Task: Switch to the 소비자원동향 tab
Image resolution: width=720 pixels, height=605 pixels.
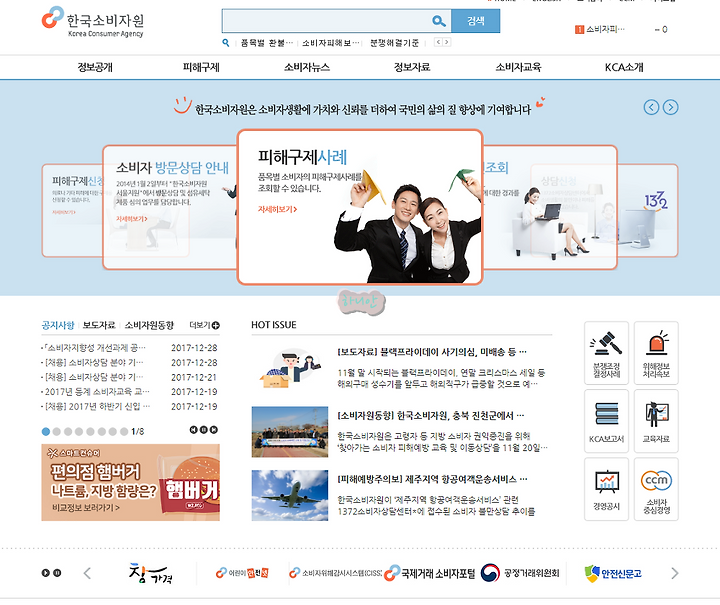Action: pyautogui.click(x=149, y=325)
